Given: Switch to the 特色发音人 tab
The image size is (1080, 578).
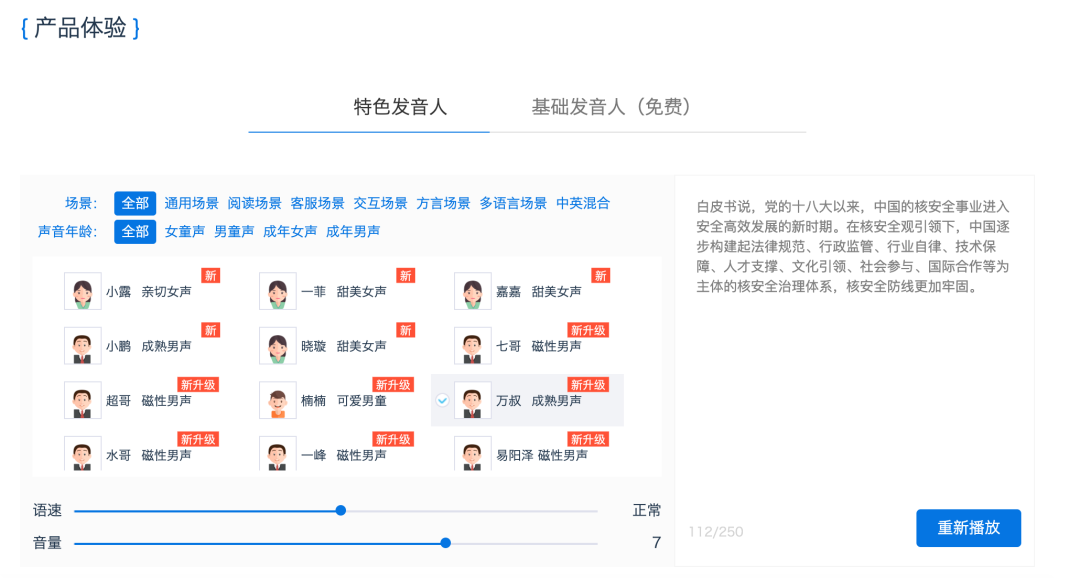Looking at the screenshot, I should click(400, 107).
